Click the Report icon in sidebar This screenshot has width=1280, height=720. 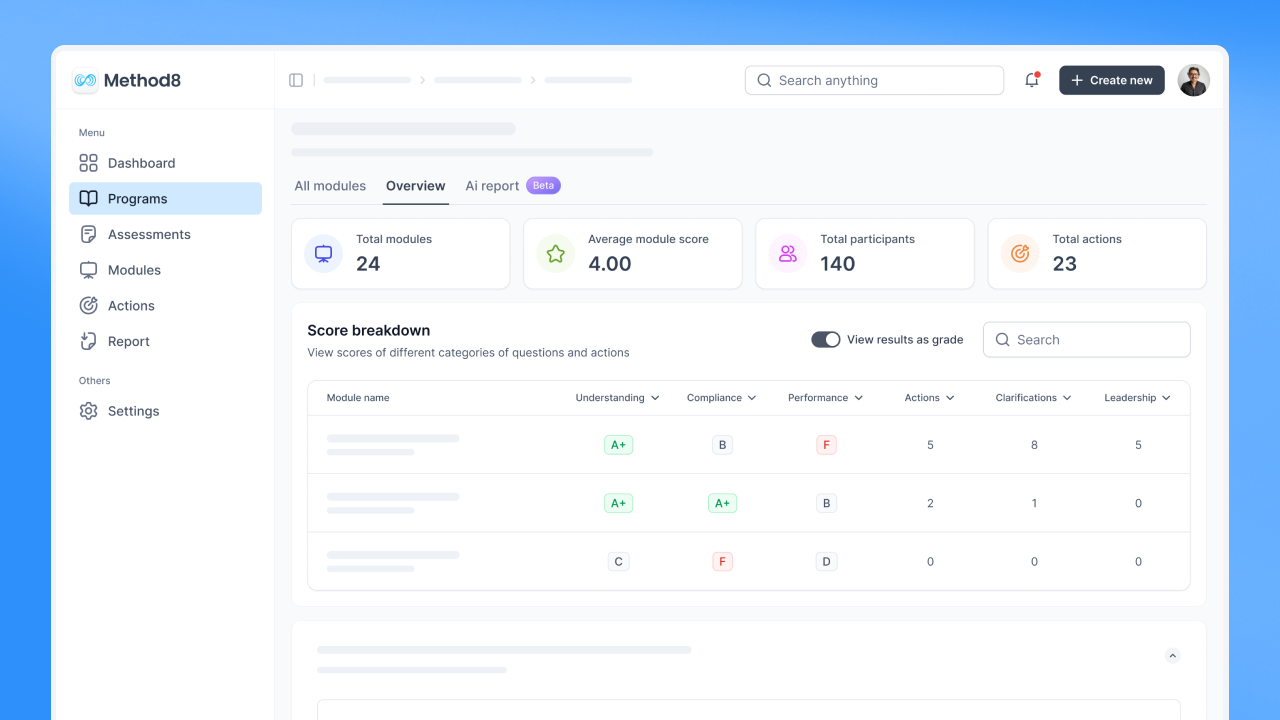point(88,341)
